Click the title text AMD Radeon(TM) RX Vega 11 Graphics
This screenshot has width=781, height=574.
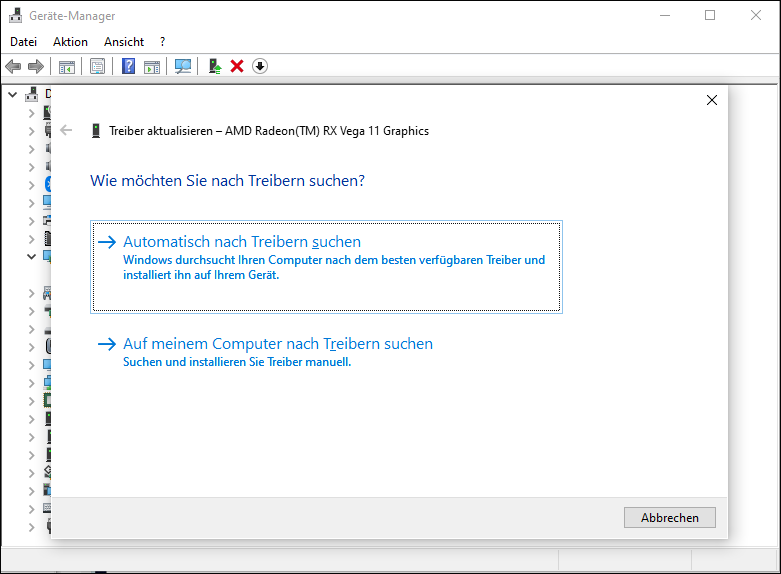click(x=327, y=131)
